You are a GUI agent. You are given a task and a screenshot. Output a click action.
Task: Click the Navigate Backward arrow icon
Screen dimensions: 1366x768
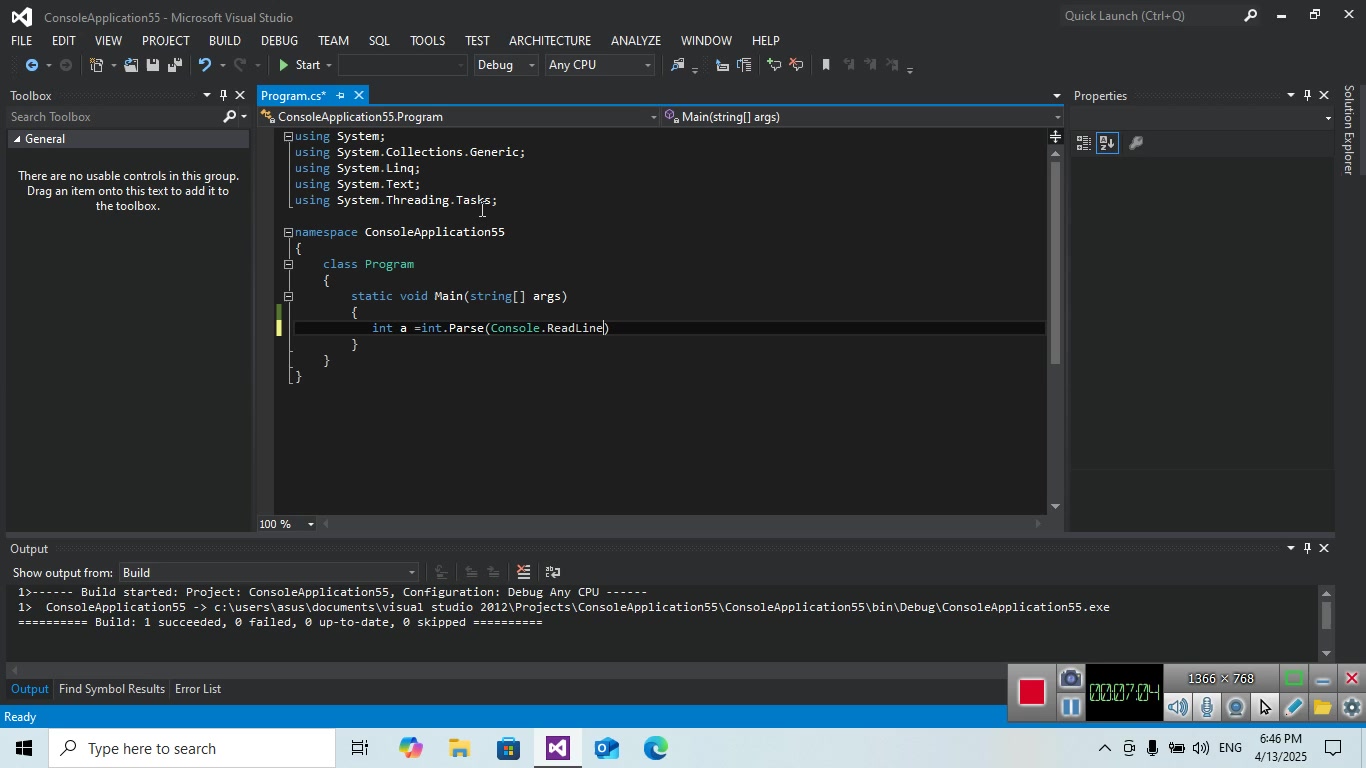pos(32,65)
